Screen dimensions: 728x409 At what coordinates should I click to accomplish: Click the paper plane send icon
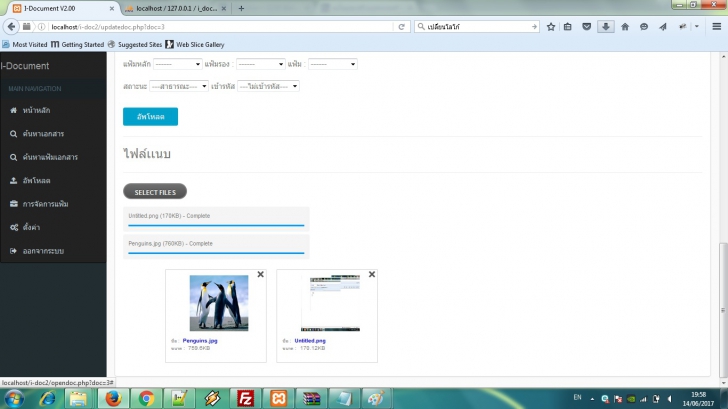coord(663,27)
